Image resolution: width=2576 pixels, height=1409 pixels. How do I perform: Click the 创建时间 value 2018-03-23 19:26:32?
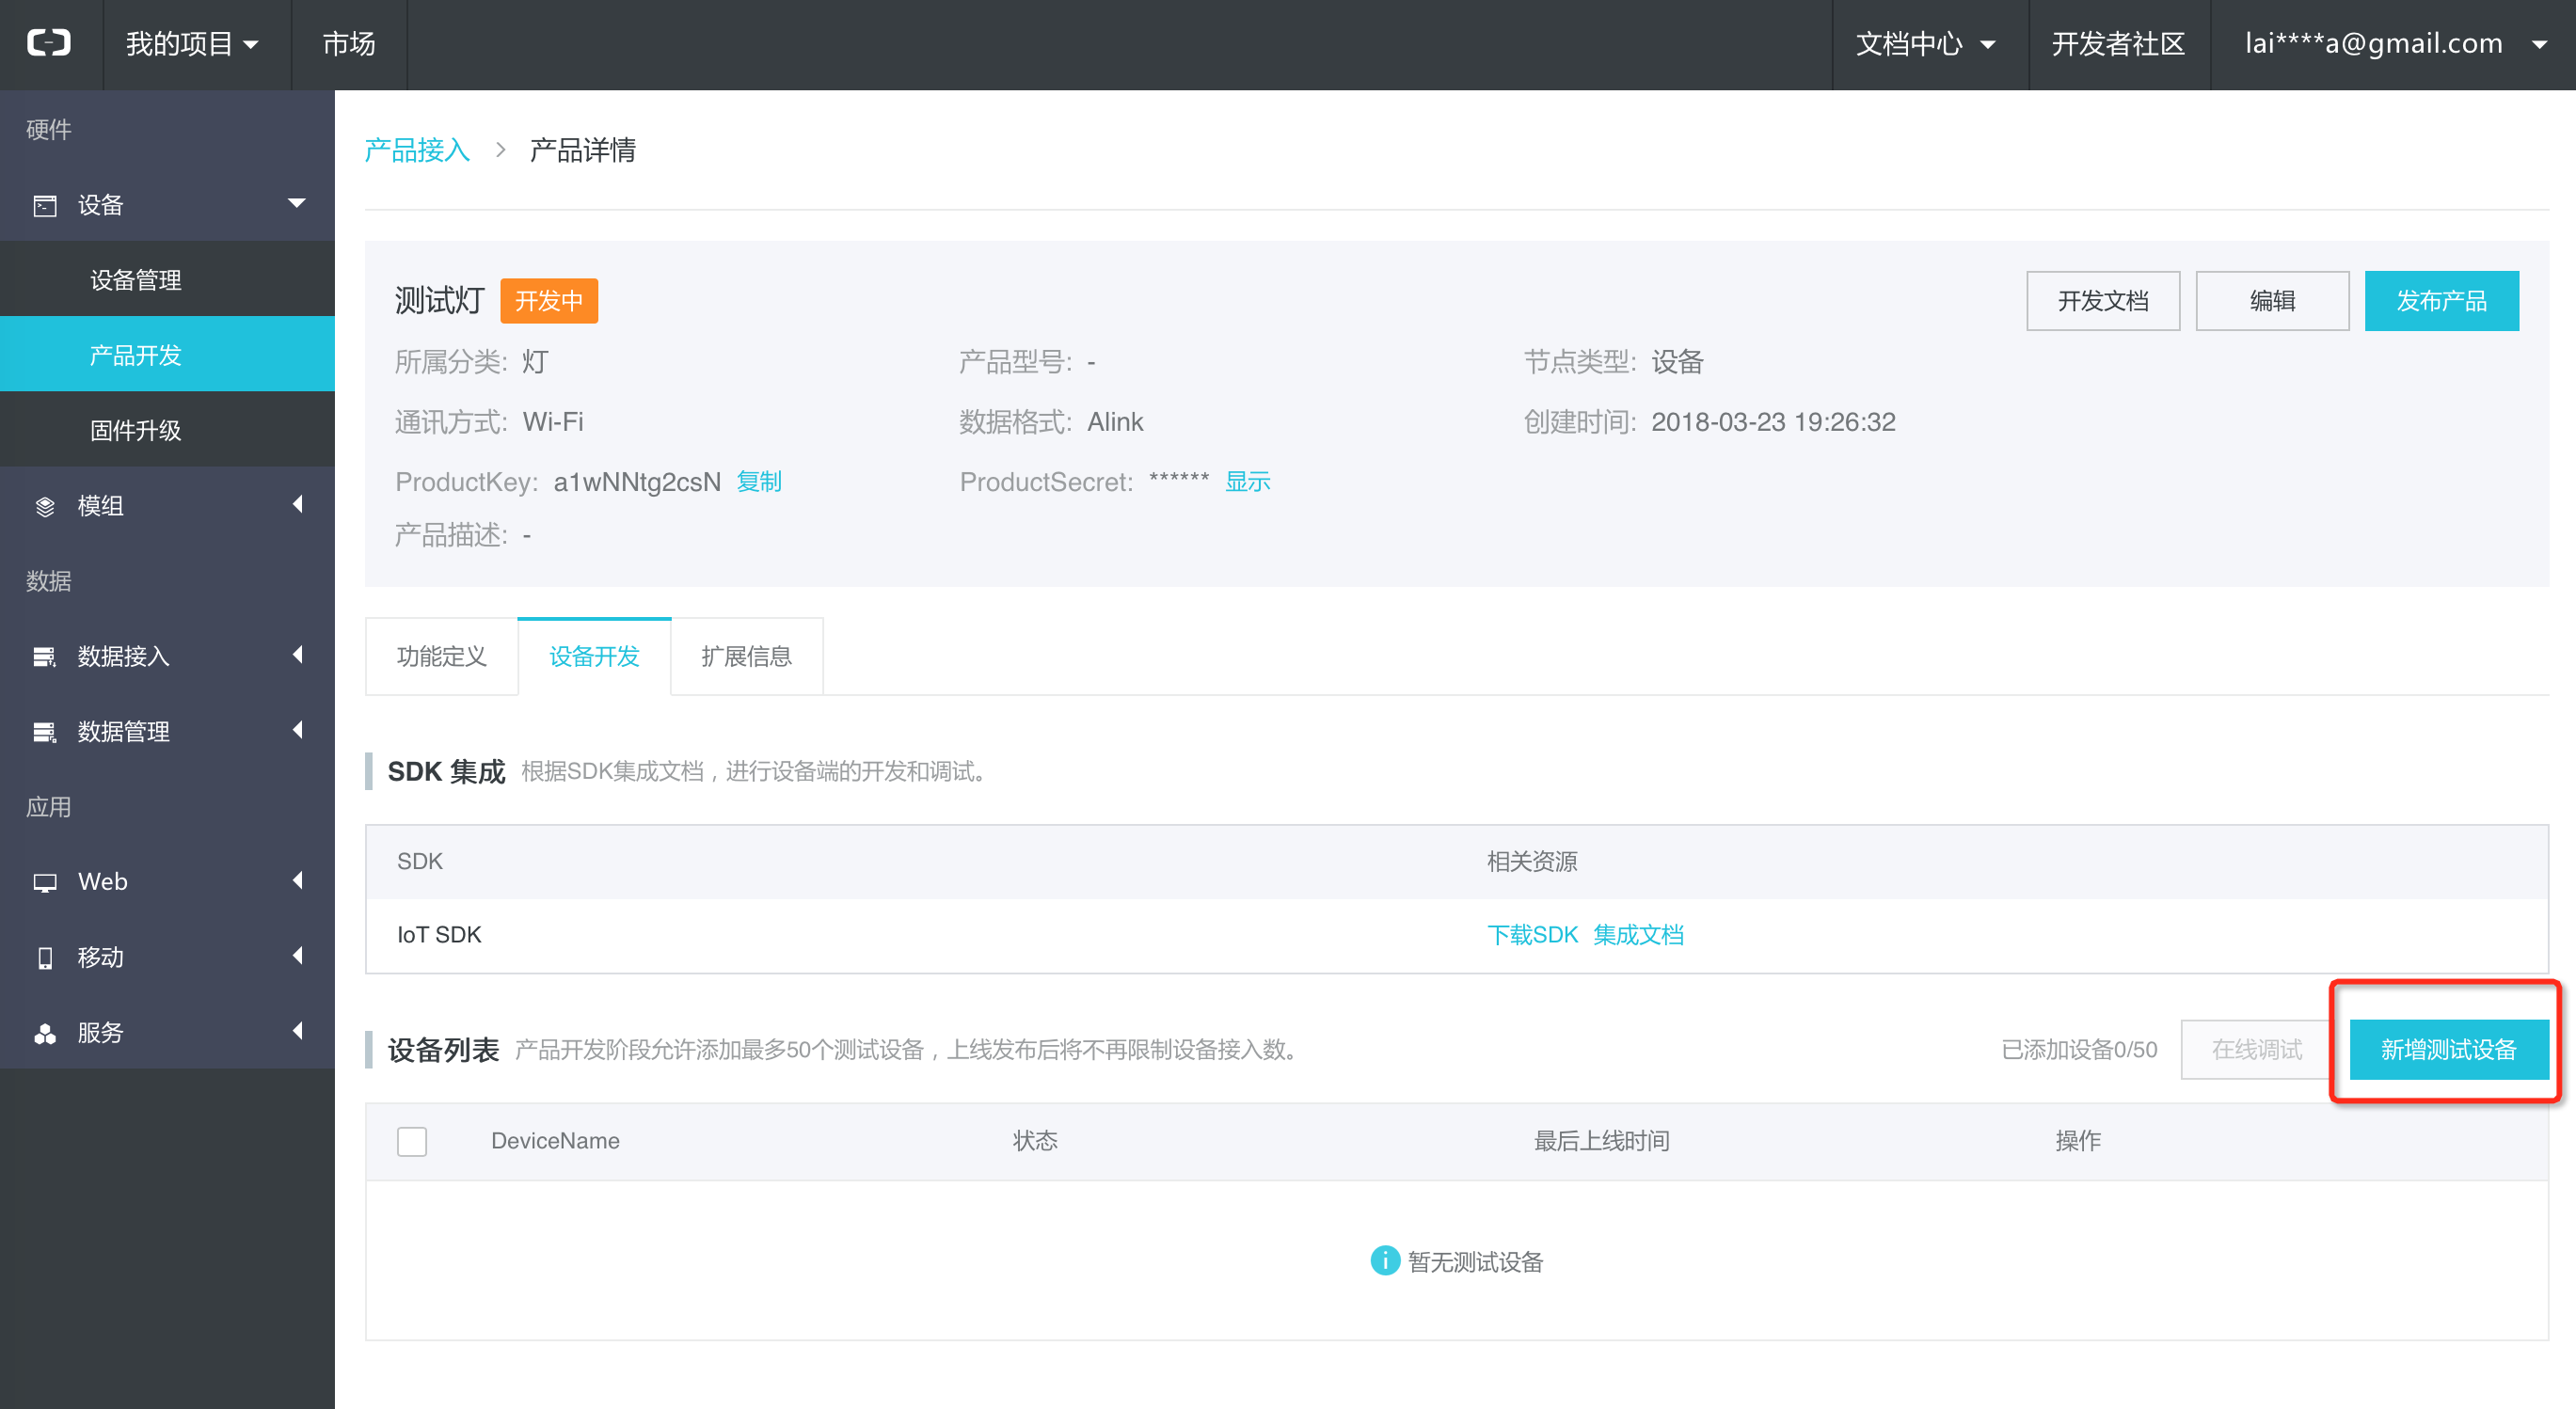pyautogui.click(x=1773, y=421)
